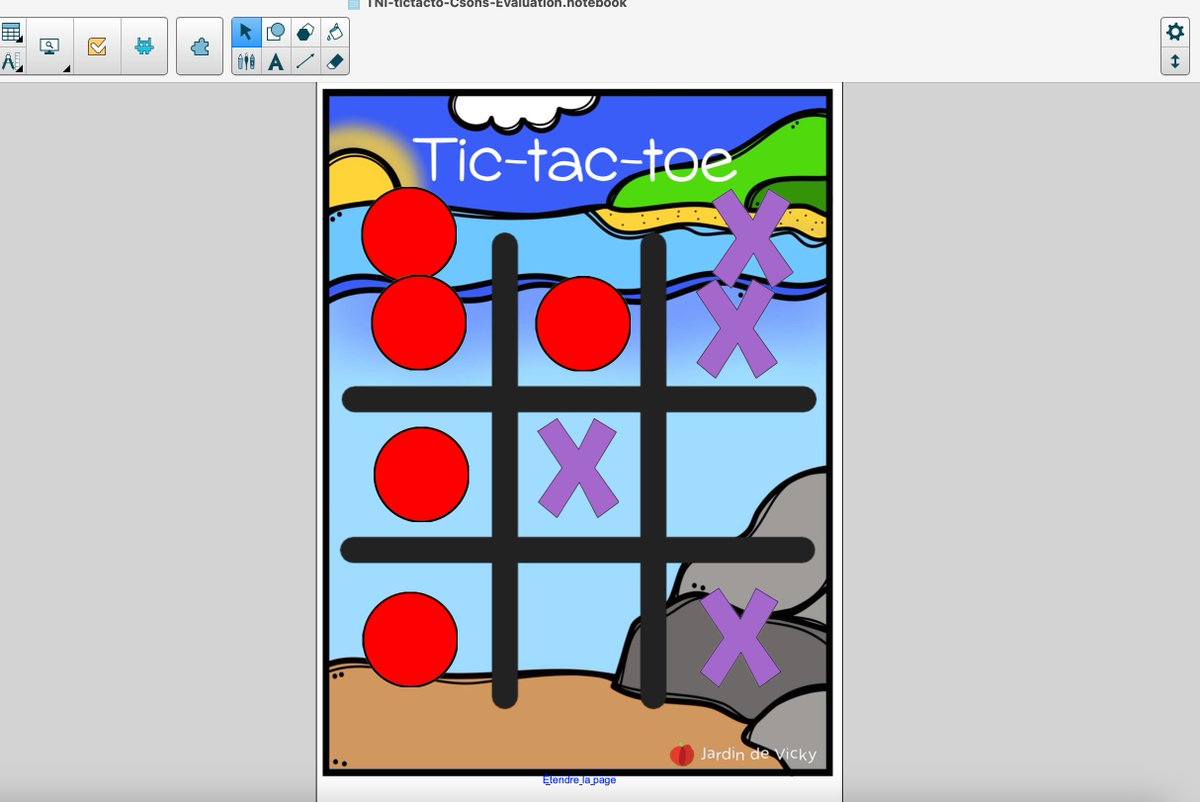Image resolution: width=1200 pixels, height=802 pixels.
Task: Choose the Shapes tool
Action: (276, 32)
